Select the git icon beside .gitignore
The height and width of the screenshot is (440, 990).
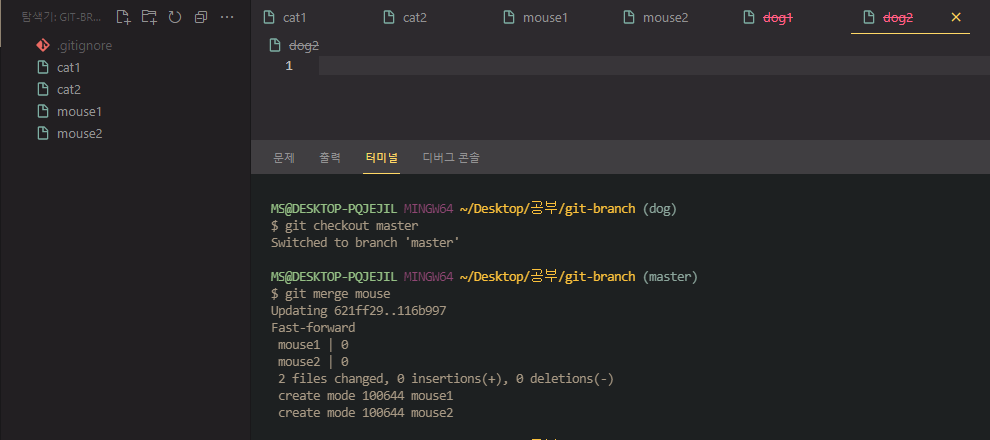[x=43, y=45]
